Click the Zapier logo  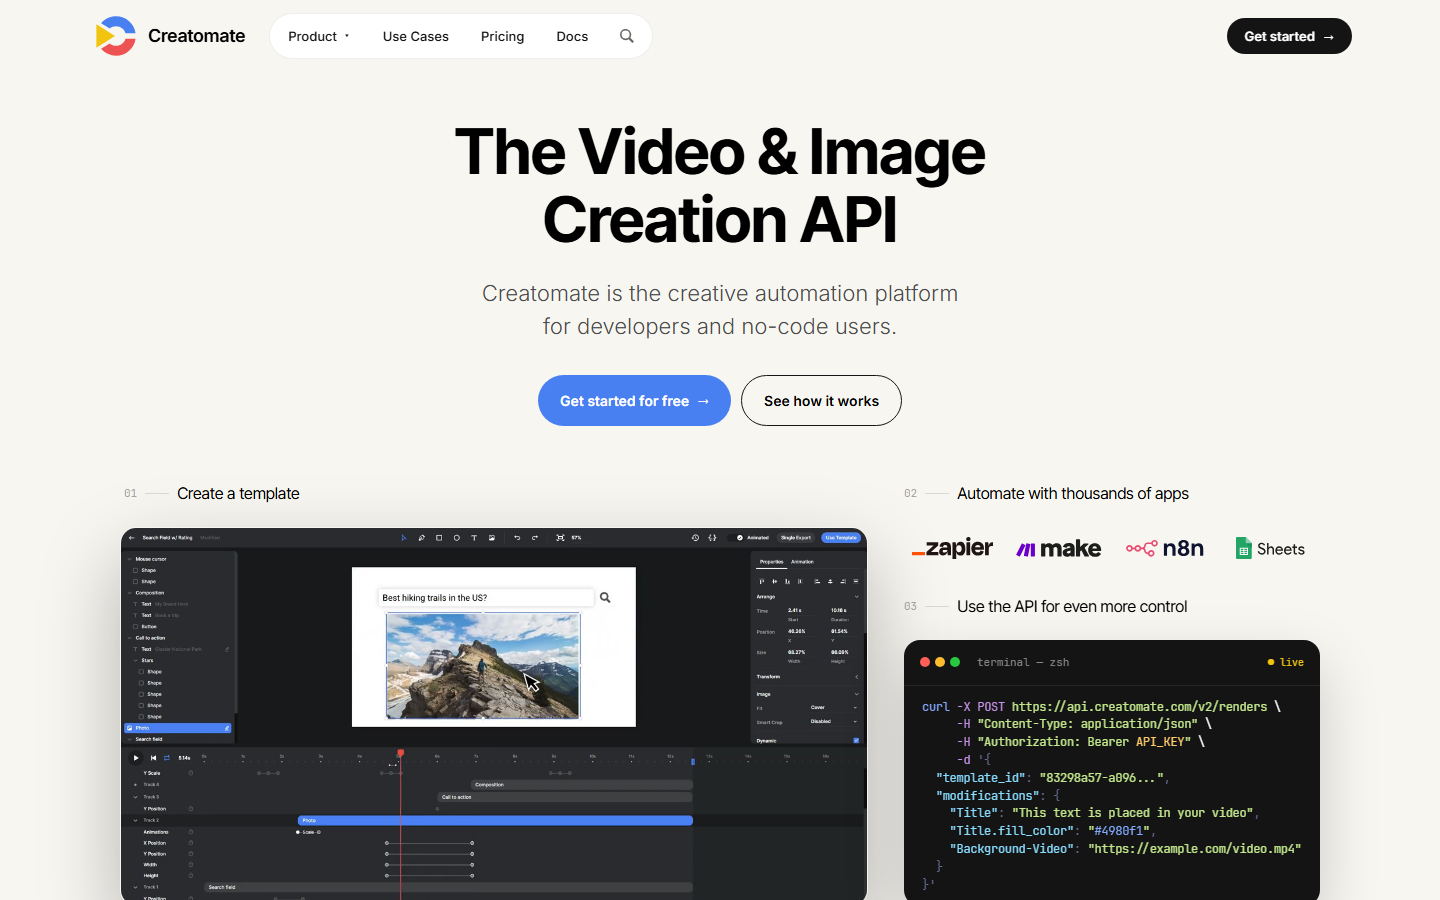pos(952,548)
